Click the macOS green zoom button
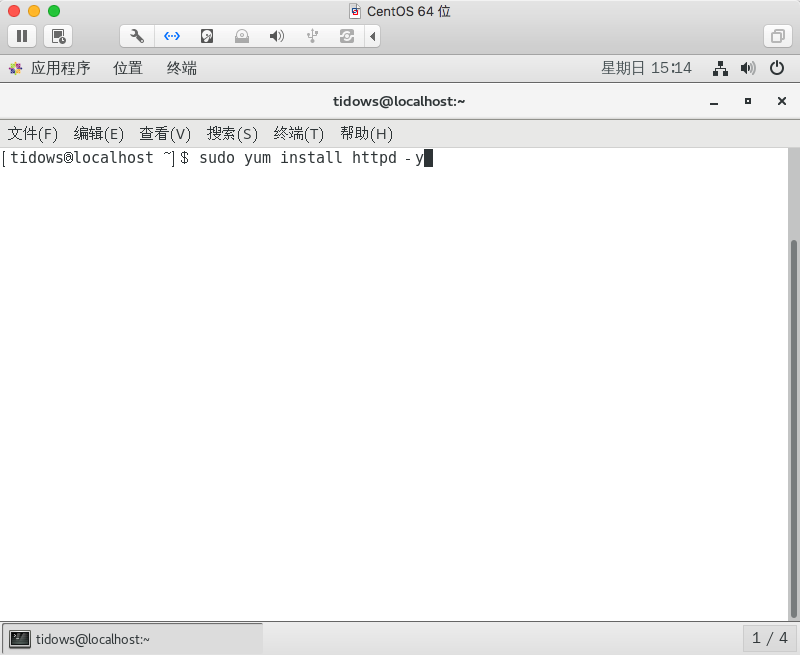 coord(54,11)
